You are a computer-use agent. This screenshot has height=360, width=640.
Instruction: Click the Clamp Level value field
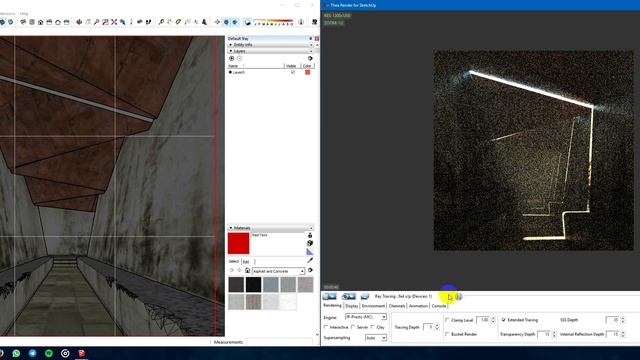pyautogui.click(x=484, y=320)
